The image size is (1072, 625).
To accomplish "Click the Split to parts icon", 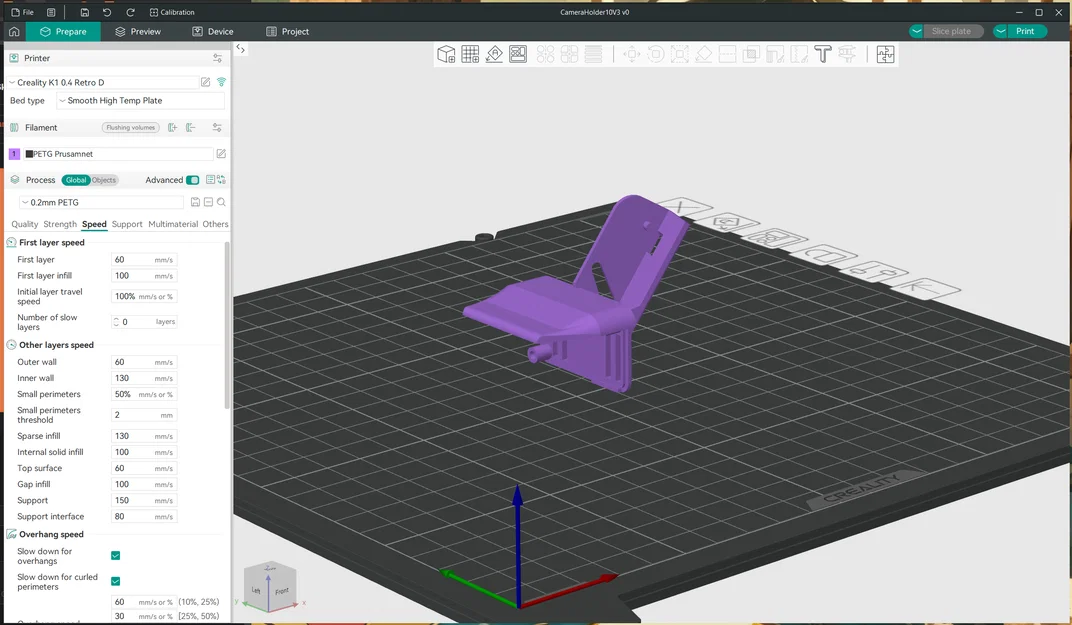I will click(x=570, y=54).
